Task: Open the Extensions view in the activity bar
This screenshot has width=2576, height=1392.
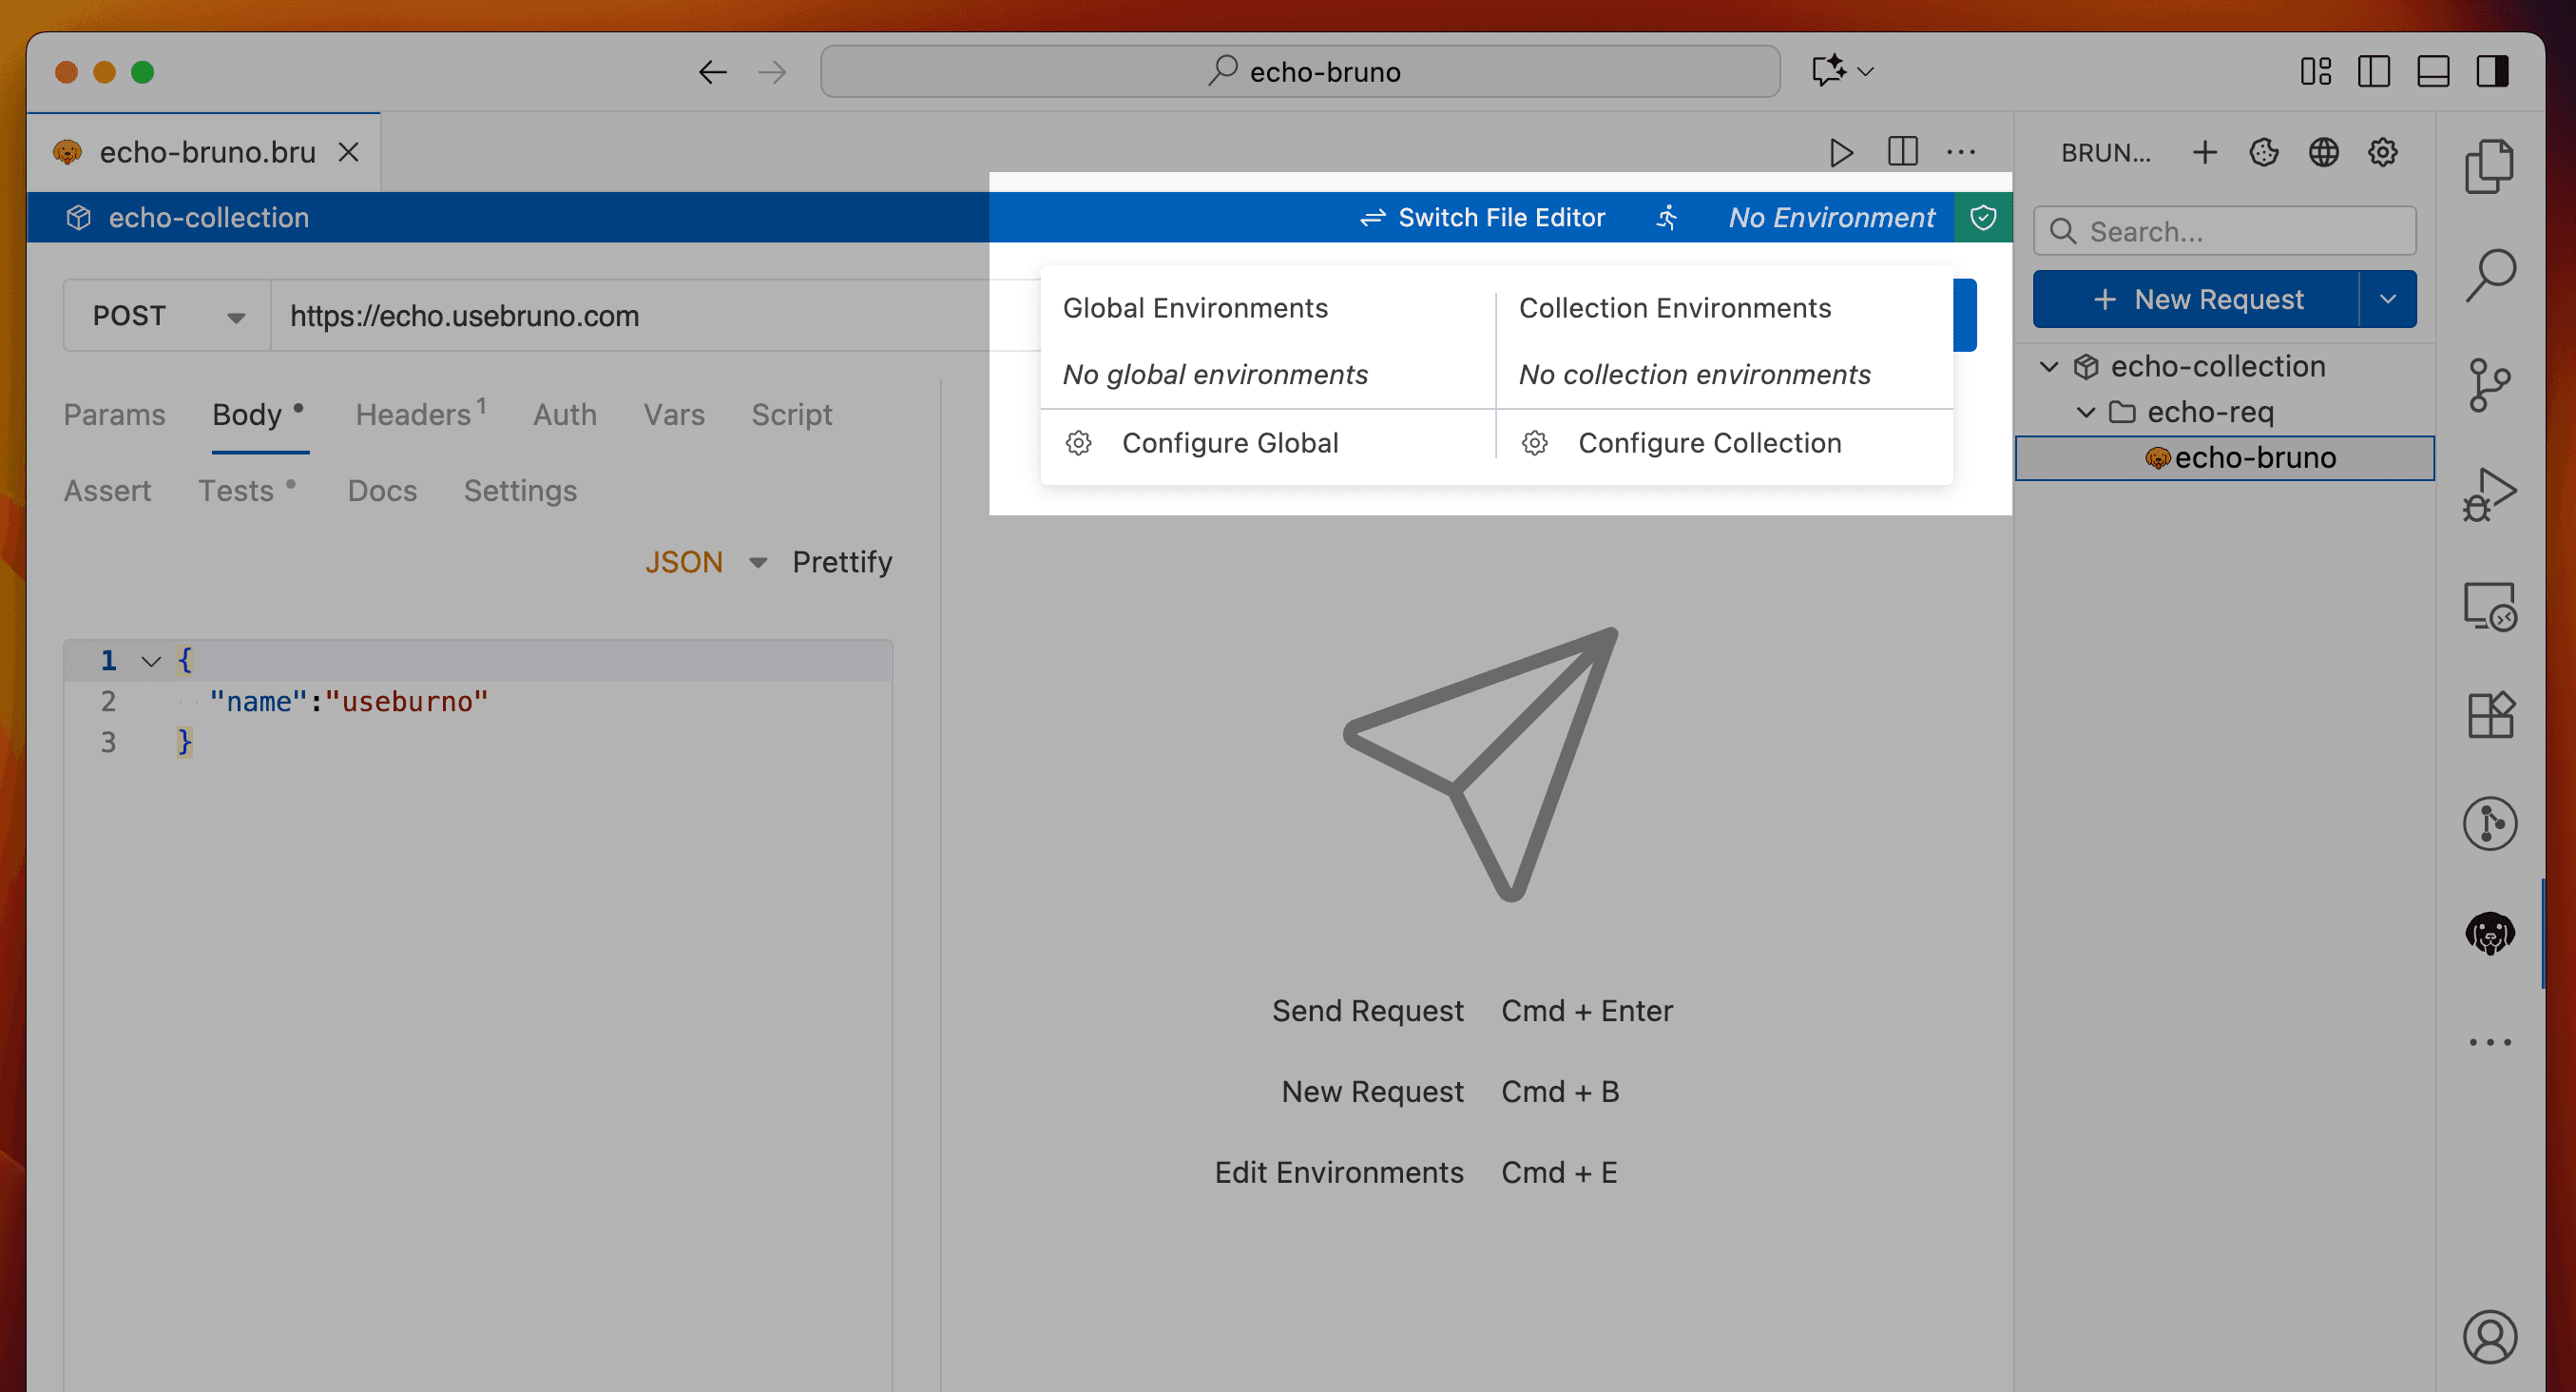Action: (x=2491, y=714)
